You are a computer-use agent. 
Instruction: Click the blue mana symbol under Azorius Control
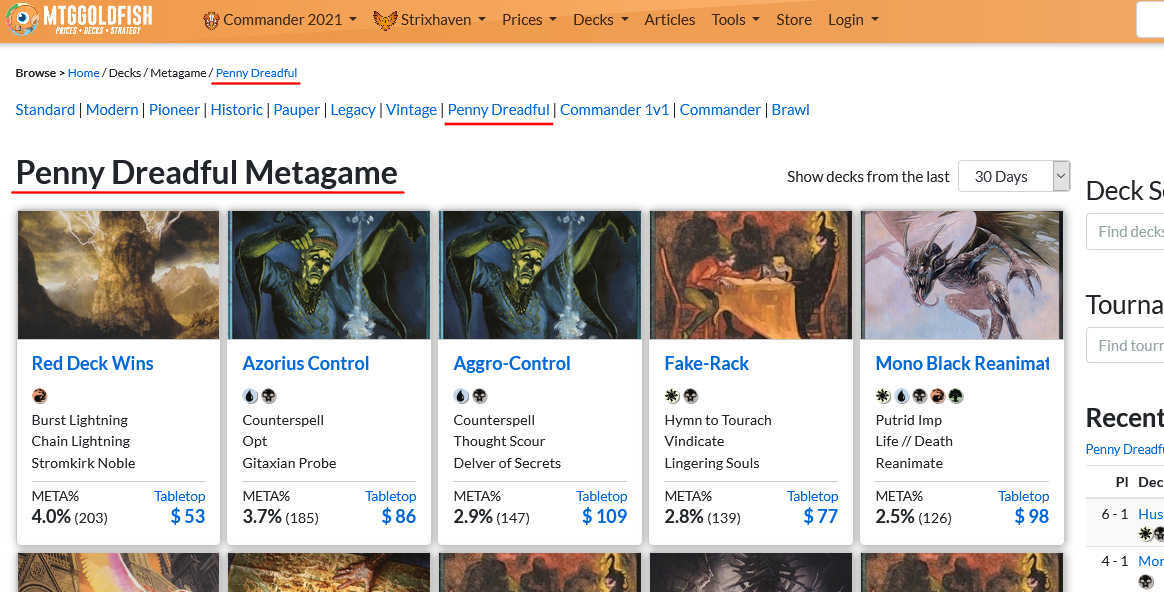click(x=250, y=396)
